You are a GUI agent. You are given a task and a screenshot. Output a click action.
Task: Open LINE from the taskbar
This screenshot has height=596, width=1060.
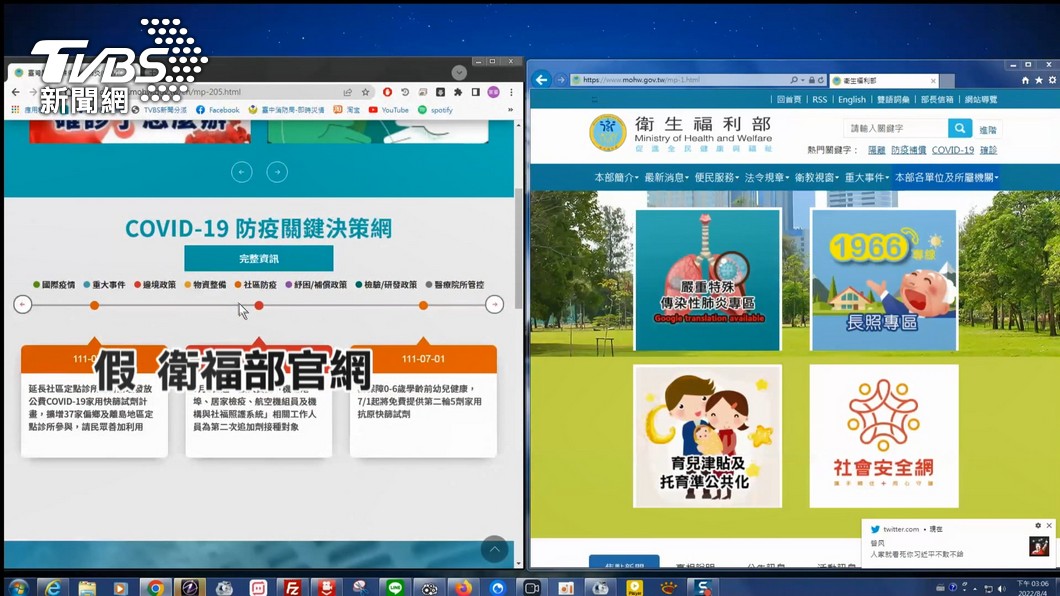(395, 588)
